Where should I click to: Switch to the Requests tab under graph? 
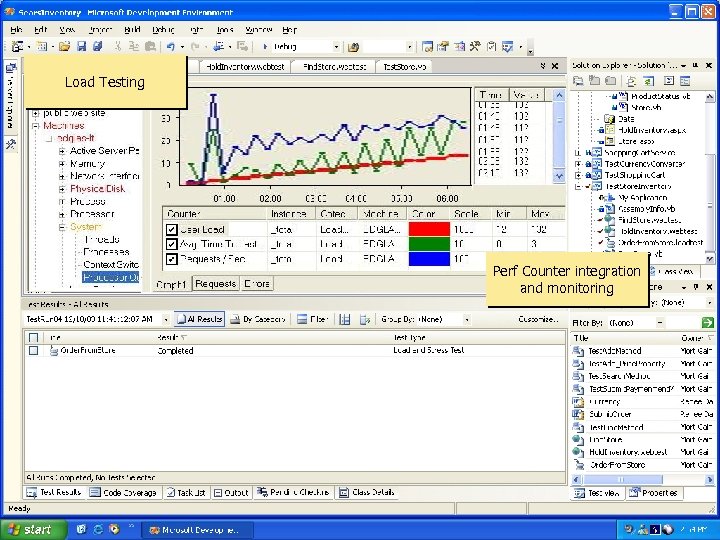pyautogui.click(x=215, y=284)
